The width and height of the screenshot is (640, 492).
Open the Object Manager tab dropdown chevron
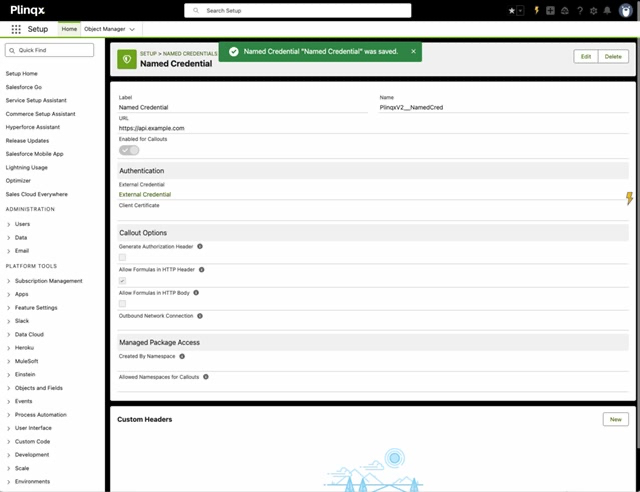[132, 29]
